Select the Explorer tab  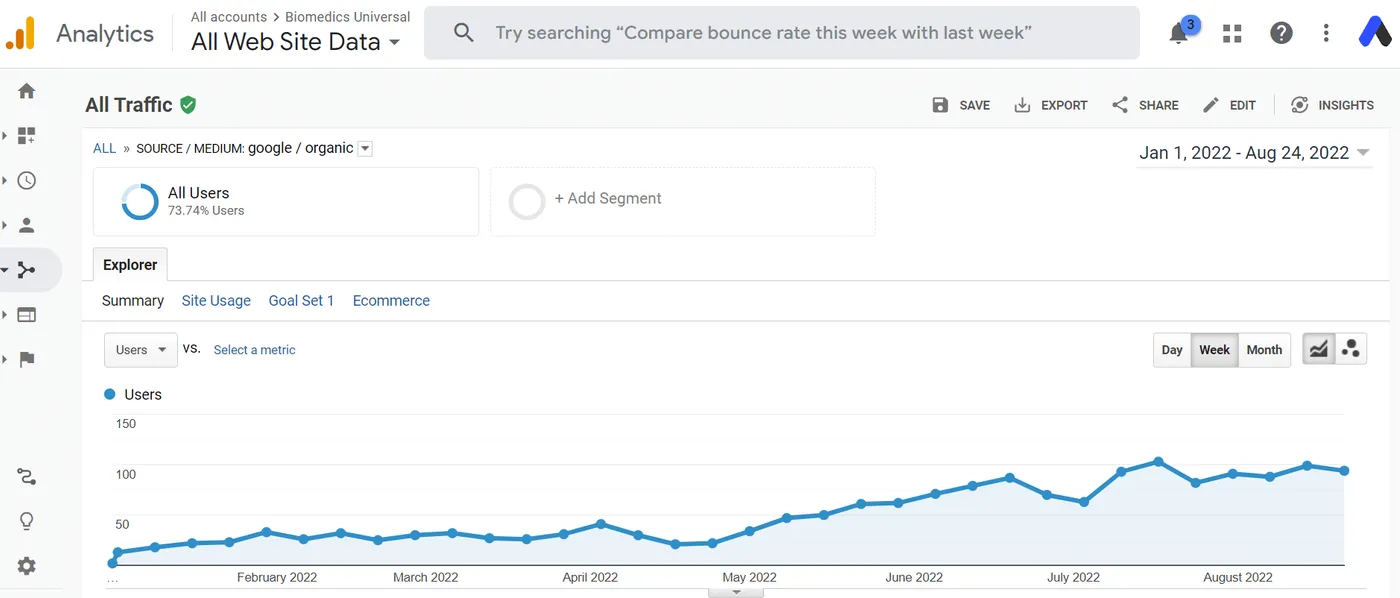coord(130,265)
